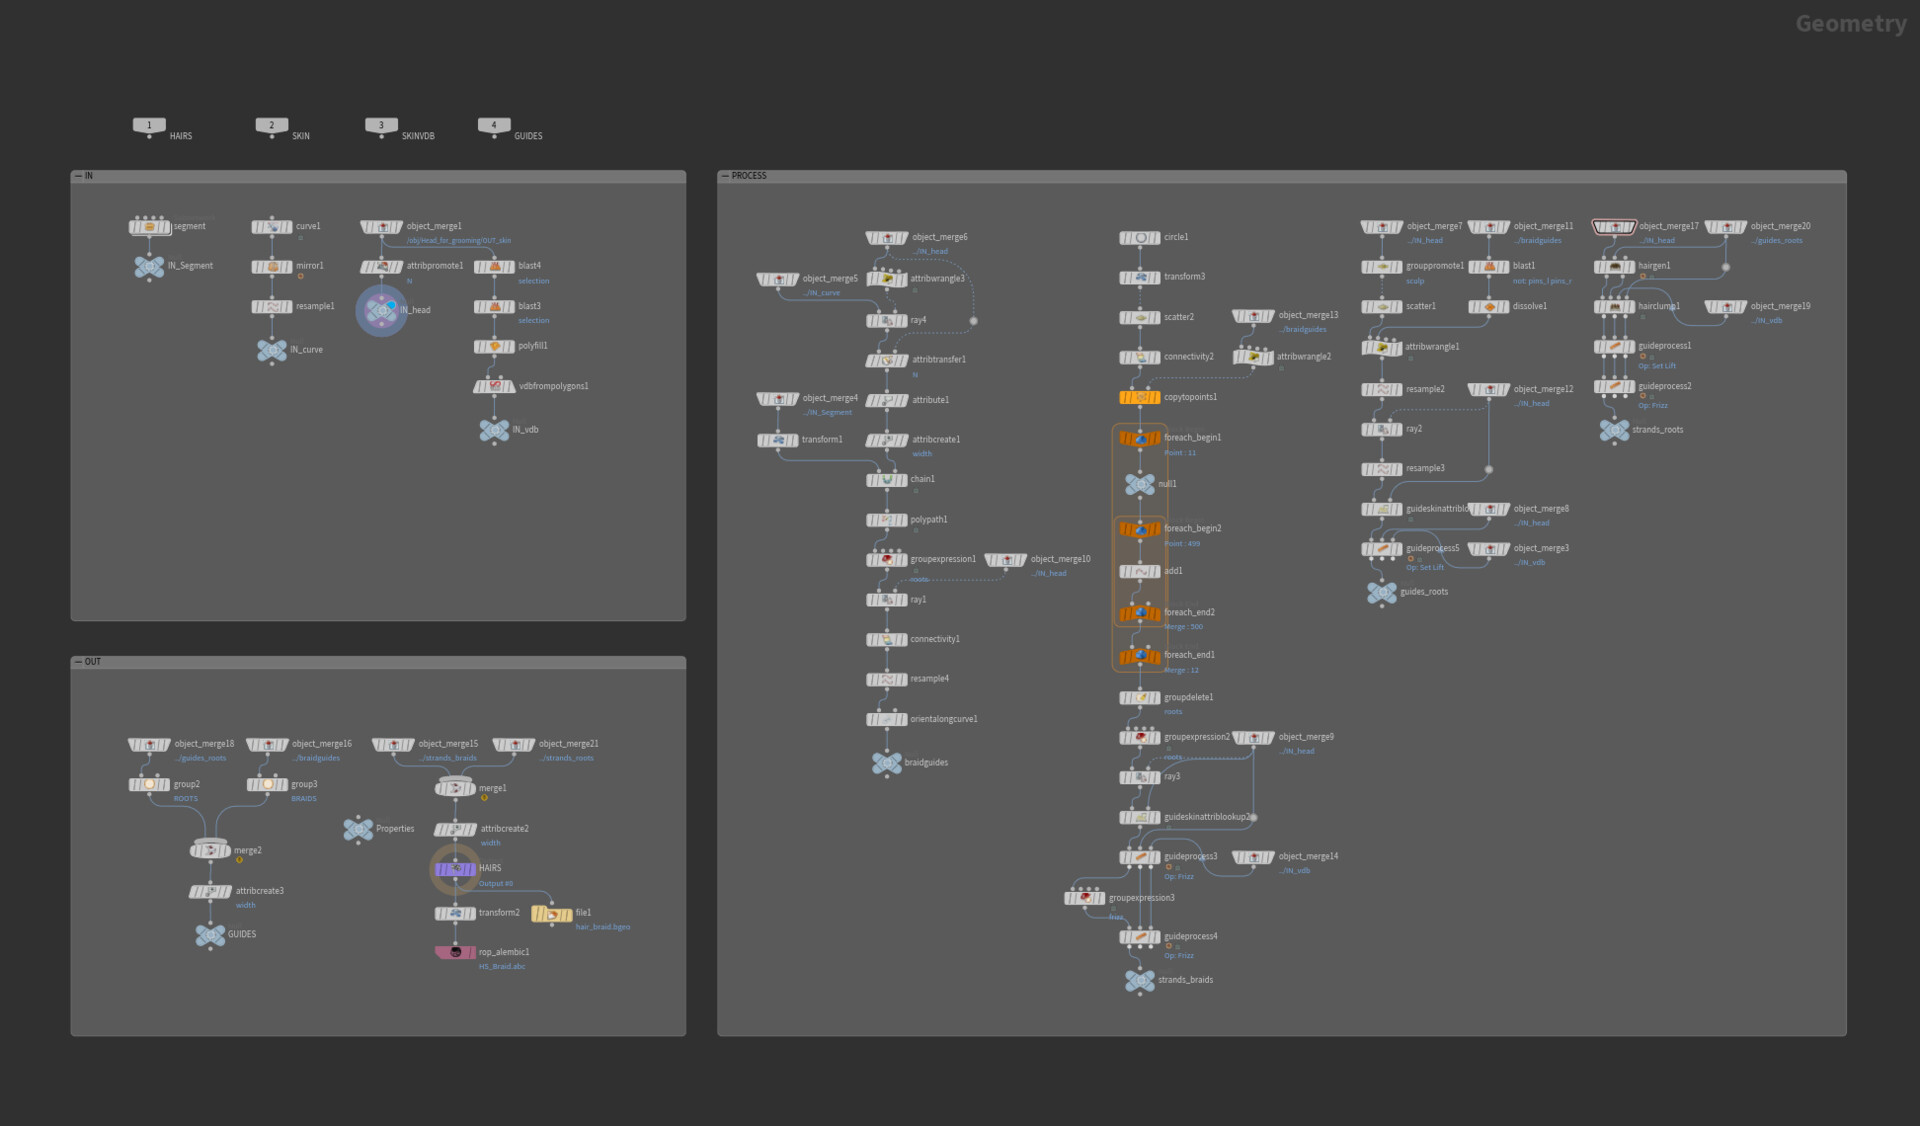The image size is (1920, 1126).
Task: Select the strands_braids null node
Action: click(x=1139, y=981)
